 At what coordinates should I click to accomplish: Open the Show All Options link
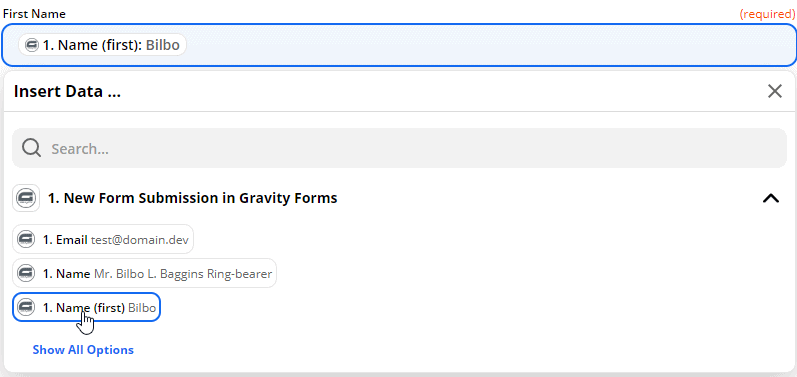(83, 350)
